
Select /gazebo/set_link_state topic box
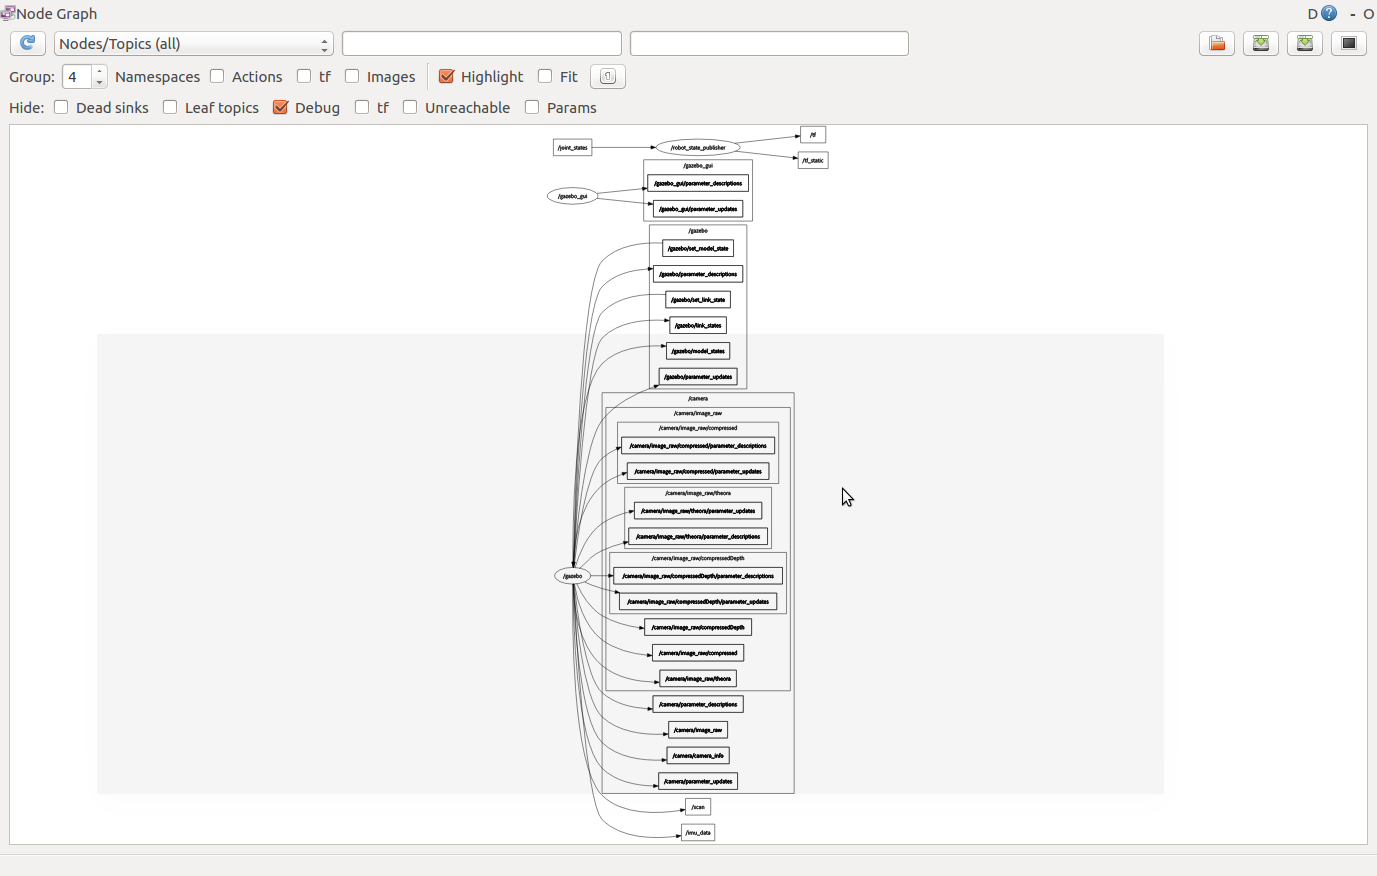[698, 299]
